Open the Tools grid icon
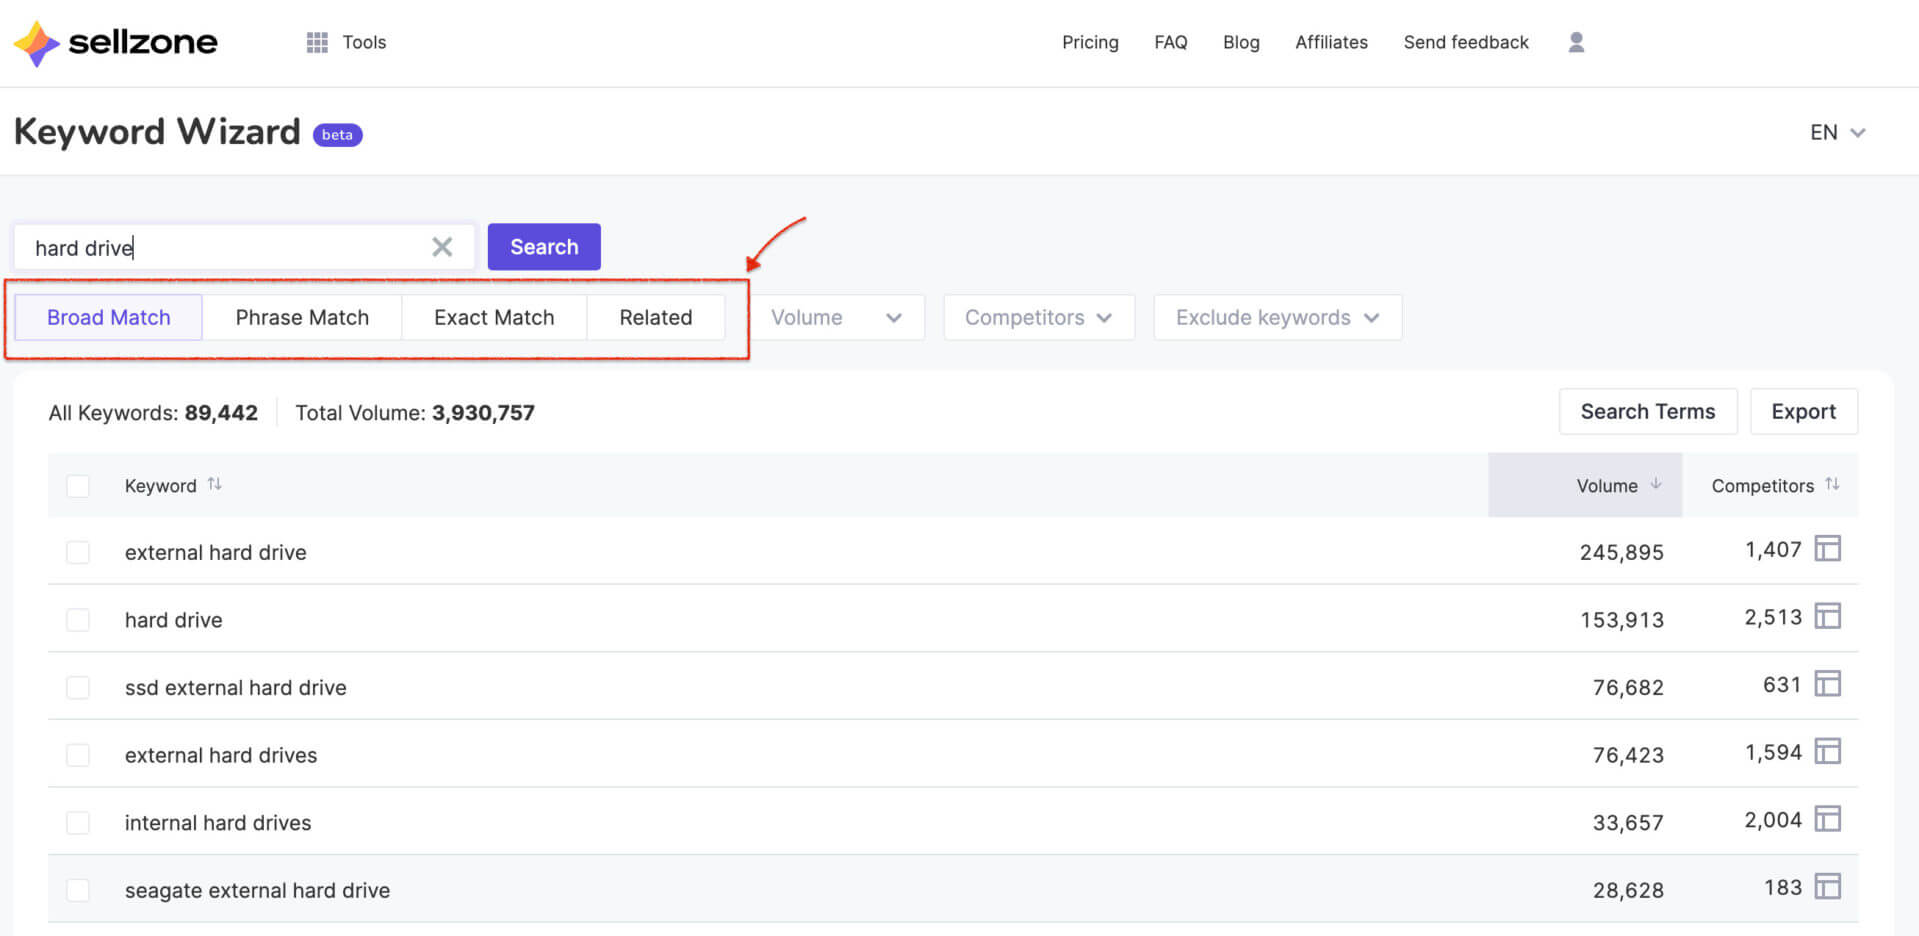Image resolution: width=1919 pixels, height=936 pixels. coord(317,42)
